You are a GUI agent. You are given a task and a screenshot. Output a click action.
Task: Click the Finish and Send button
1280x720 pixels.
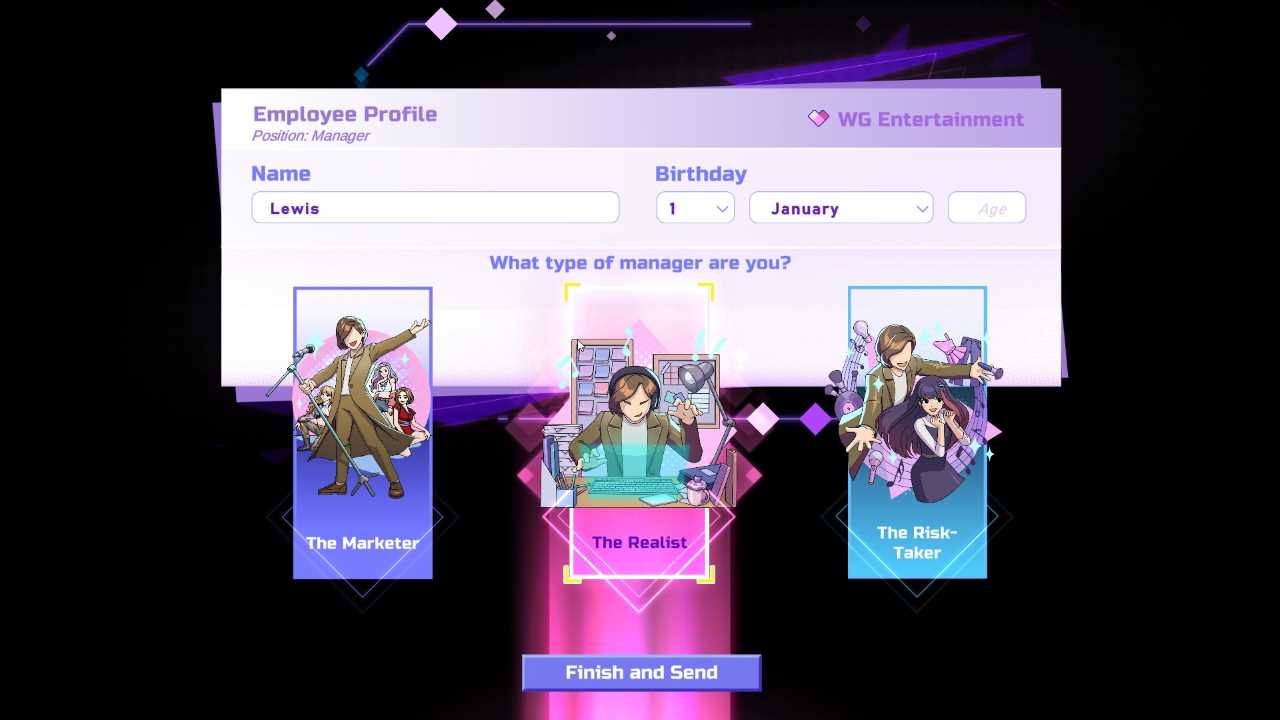641,673
